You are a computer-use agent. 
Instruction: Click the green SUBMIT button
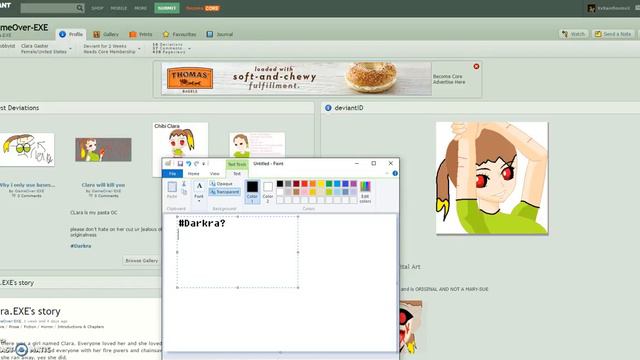tap(167, 8)
